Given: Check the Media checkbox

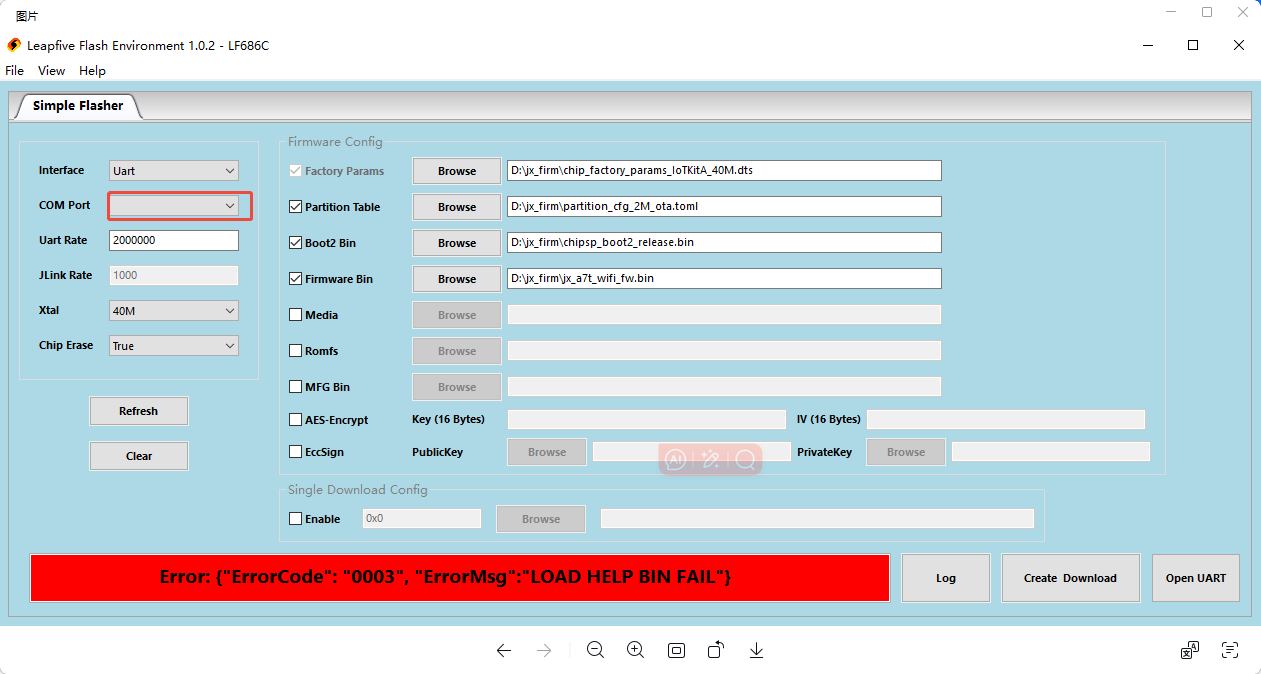Looking at the screenshot, I should (x=295, y=315).
